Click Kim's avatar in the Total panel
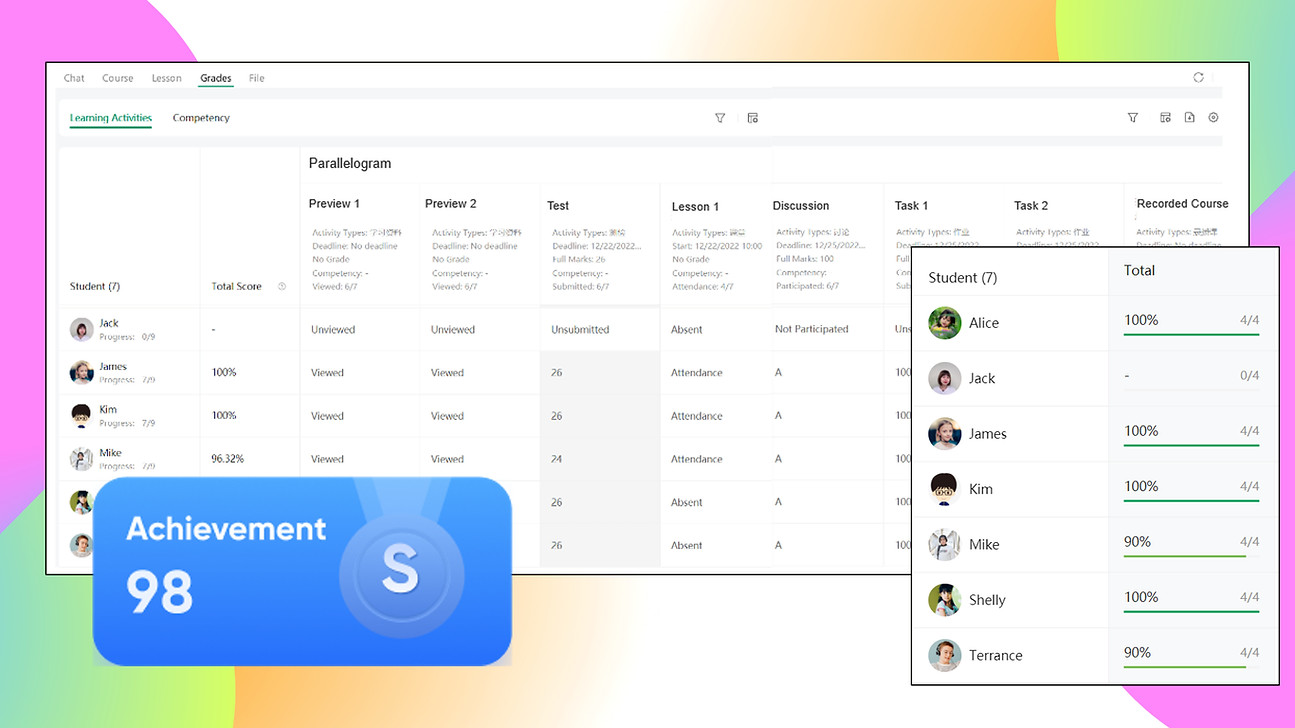The width and height of the screenshot is (1295, 728). tap(945, 489)
